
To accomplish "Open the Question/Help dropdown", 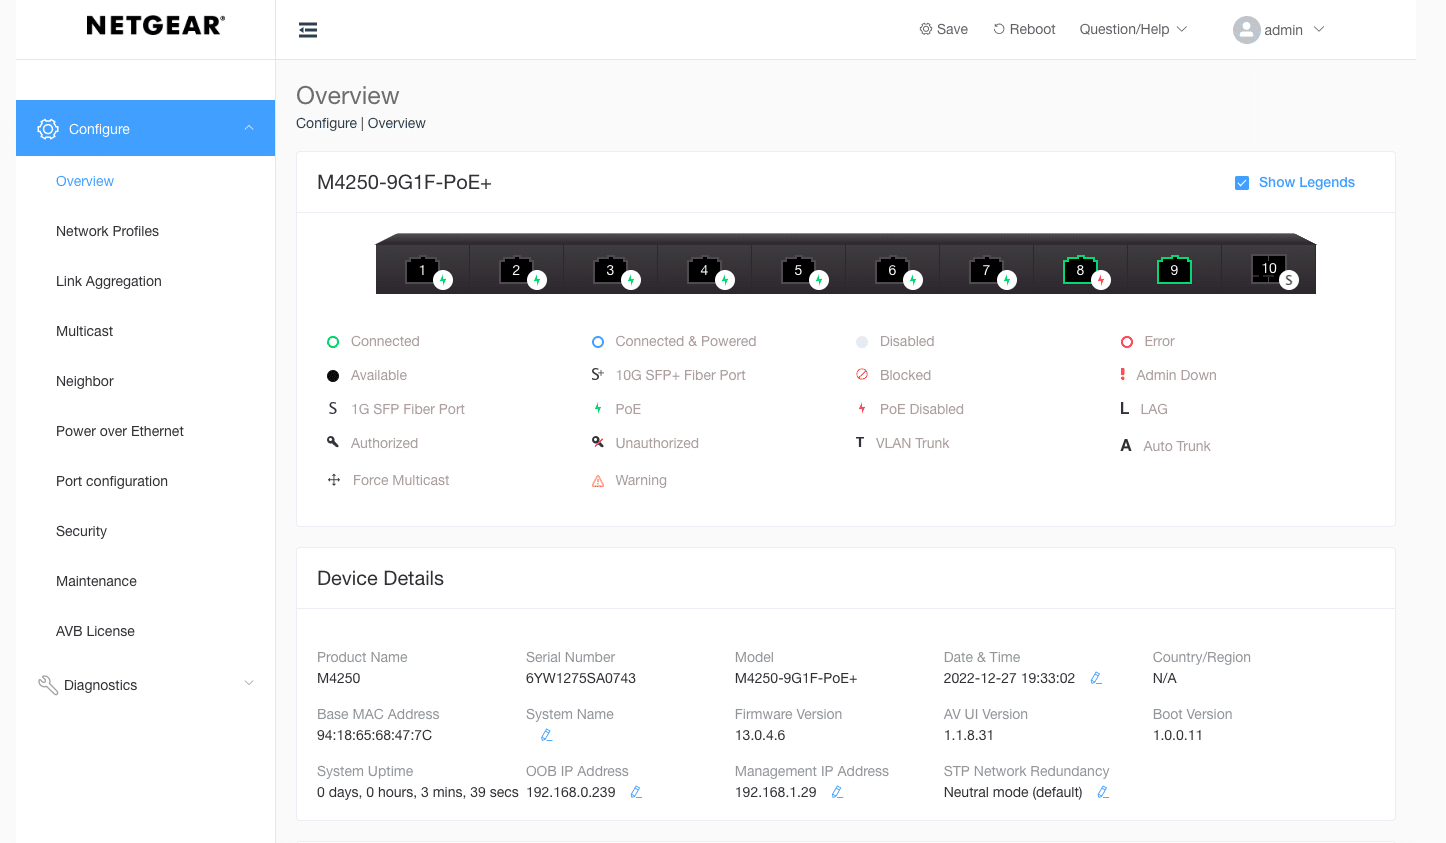I will pos(1133,29).
